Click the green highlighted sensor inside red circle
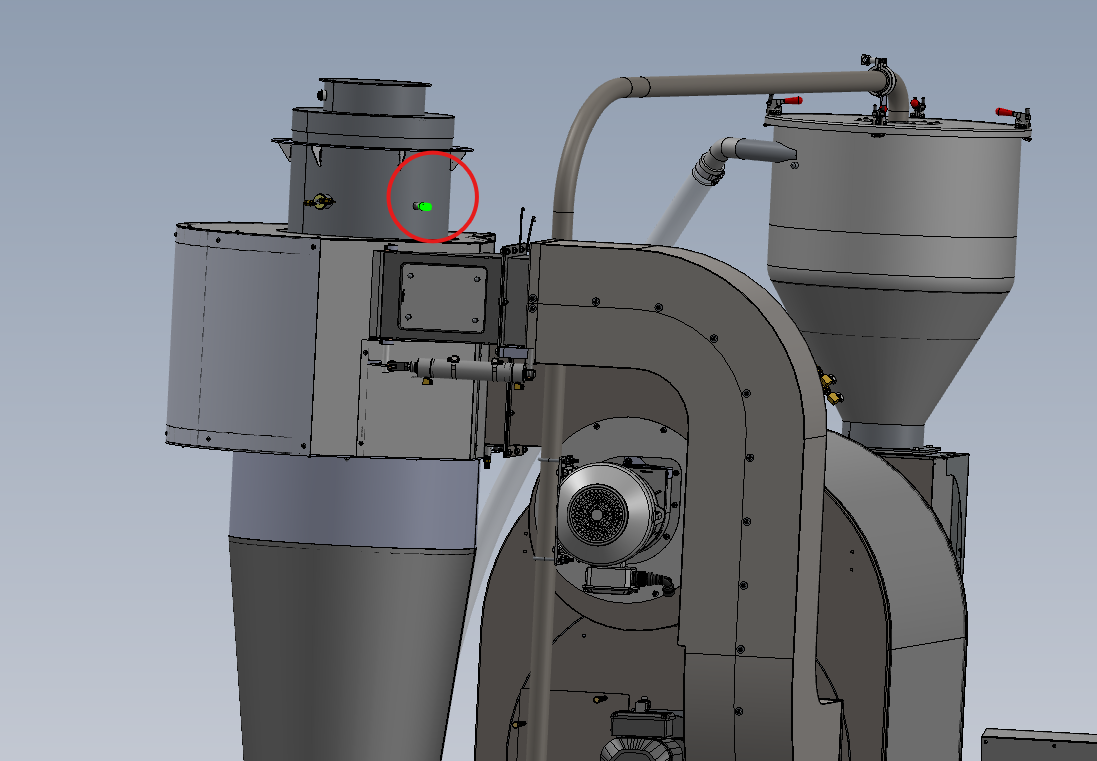Viewport: 1097px width, 761px height. [x=424, y=206]
